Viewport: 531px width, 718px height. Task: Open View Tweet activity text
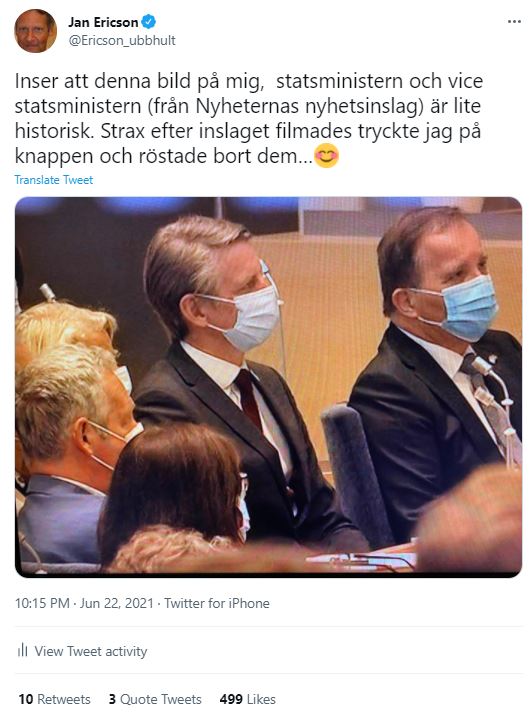point(91,651)
